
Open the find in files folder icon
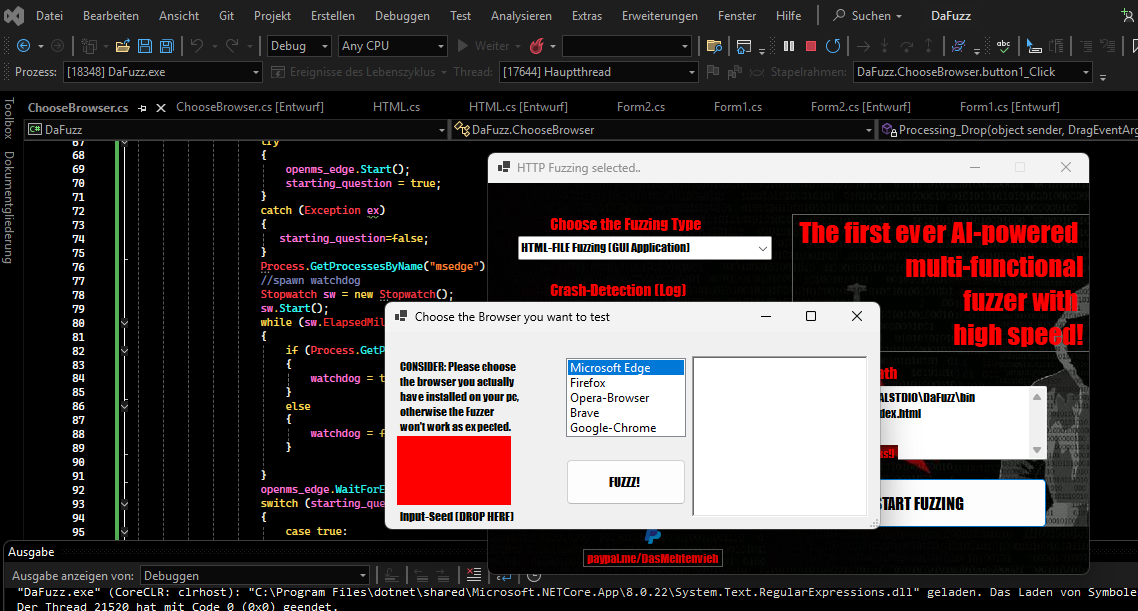[x=714, y=46]
